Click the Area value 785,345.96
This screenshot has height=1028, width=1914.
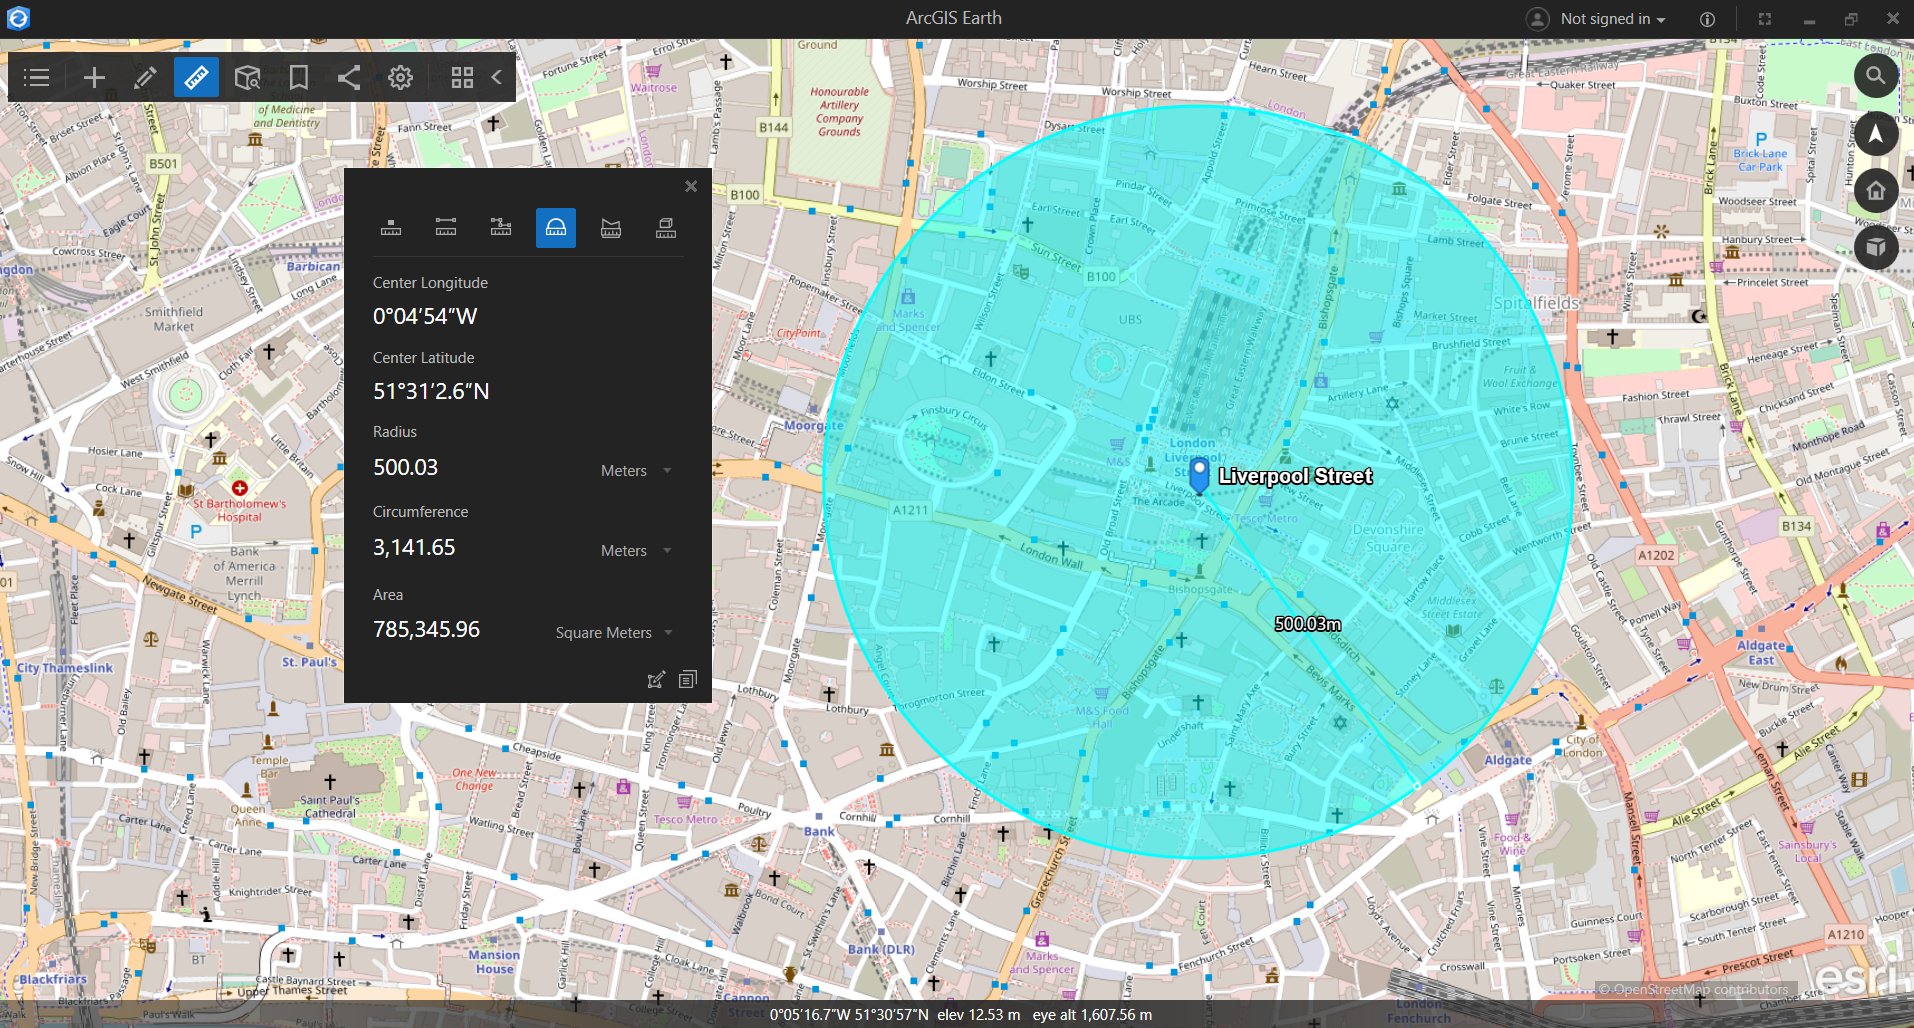426,629
